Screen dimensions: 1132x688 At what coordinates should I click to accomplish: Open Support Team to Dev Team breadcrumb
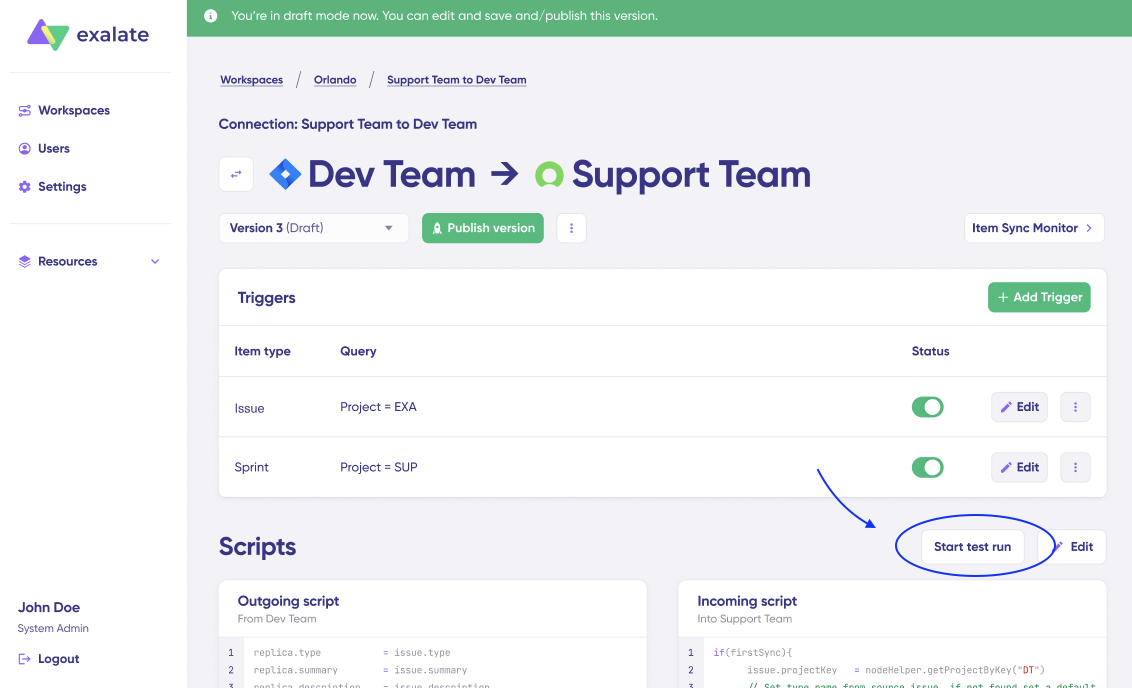pos(456,80)
